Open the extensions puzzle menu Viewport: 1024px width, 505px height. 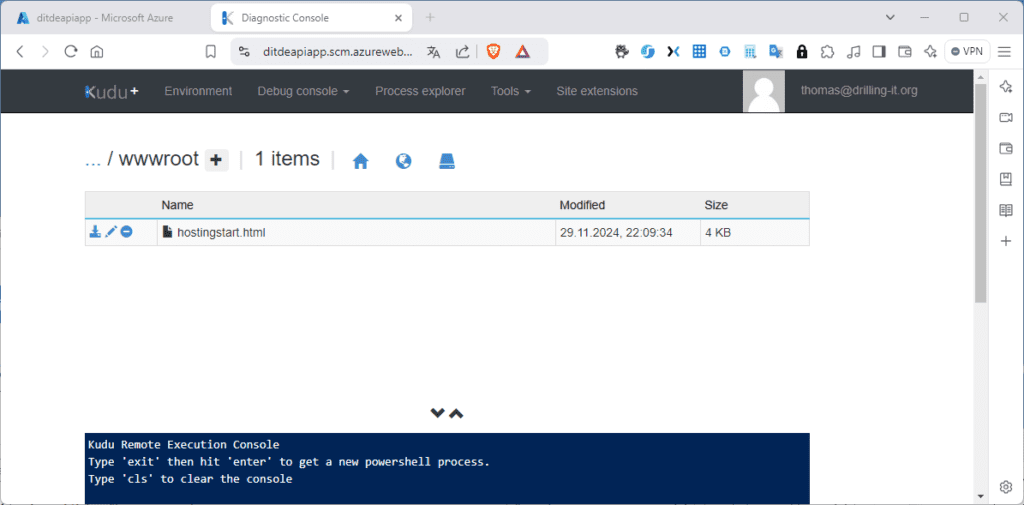pos(827,52)
